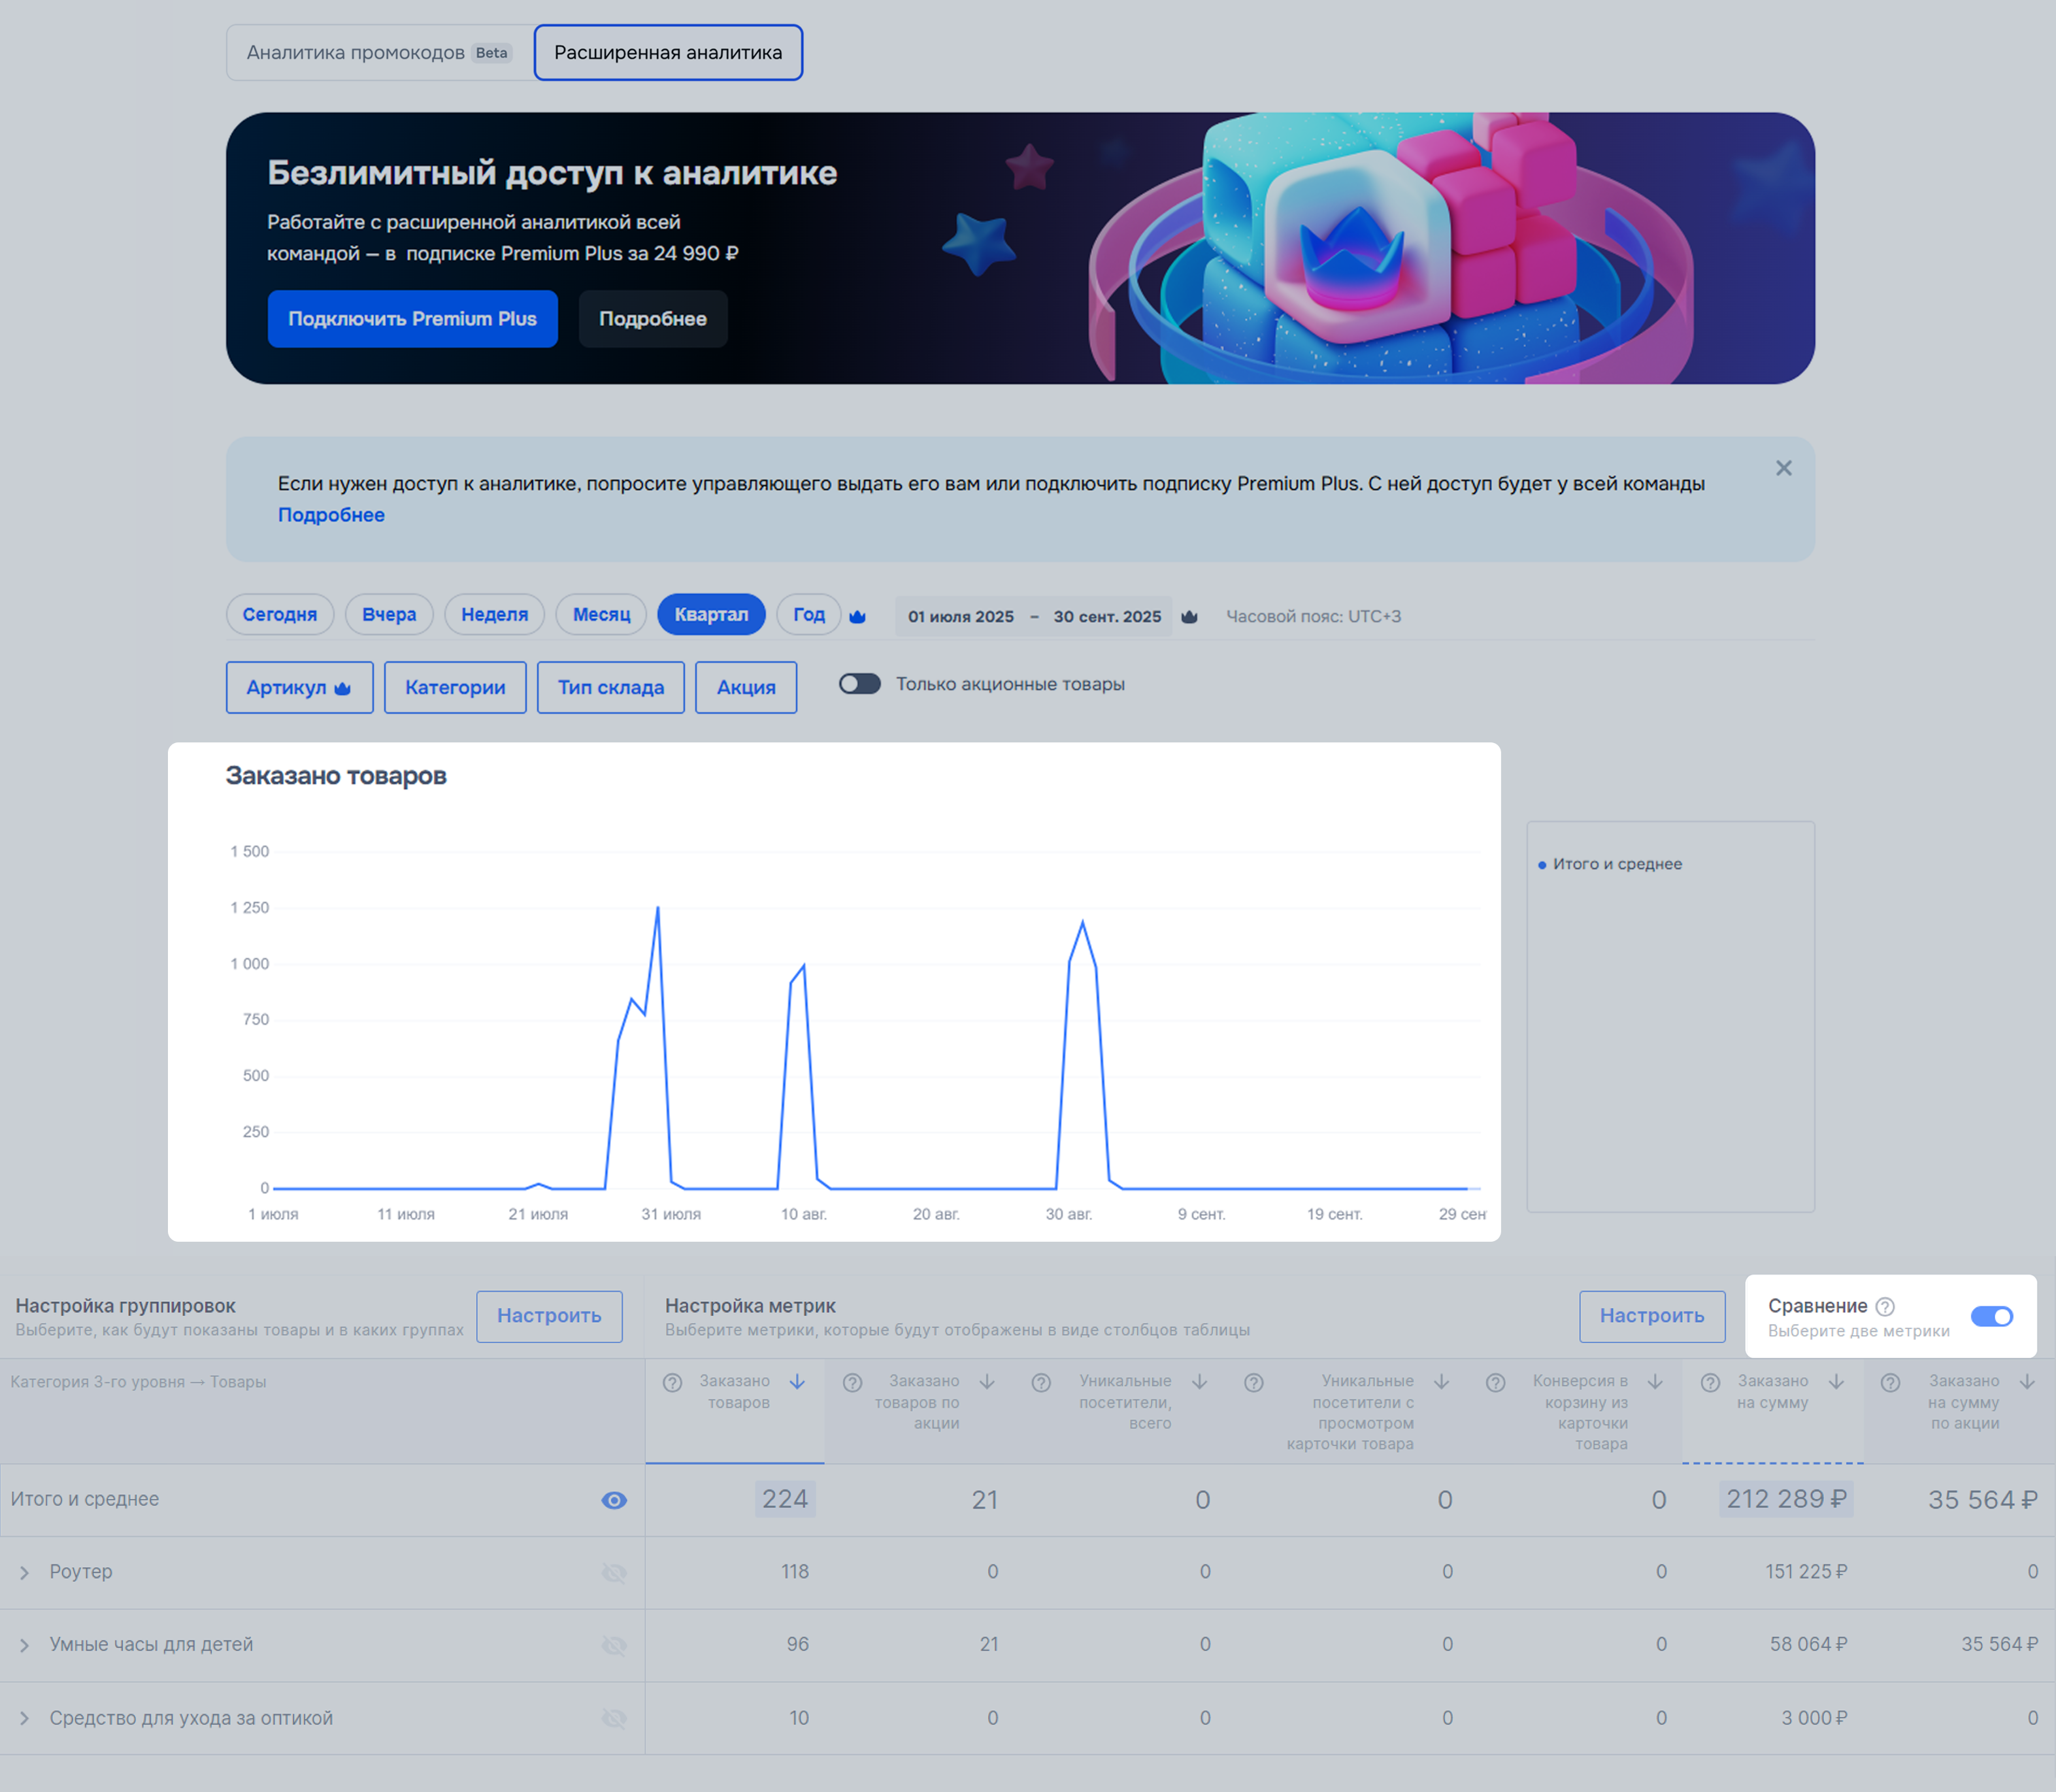2056x1792 pixels.
Task: Click sort arrow for Заказано на сумму column
Action: point(1836,1382)
